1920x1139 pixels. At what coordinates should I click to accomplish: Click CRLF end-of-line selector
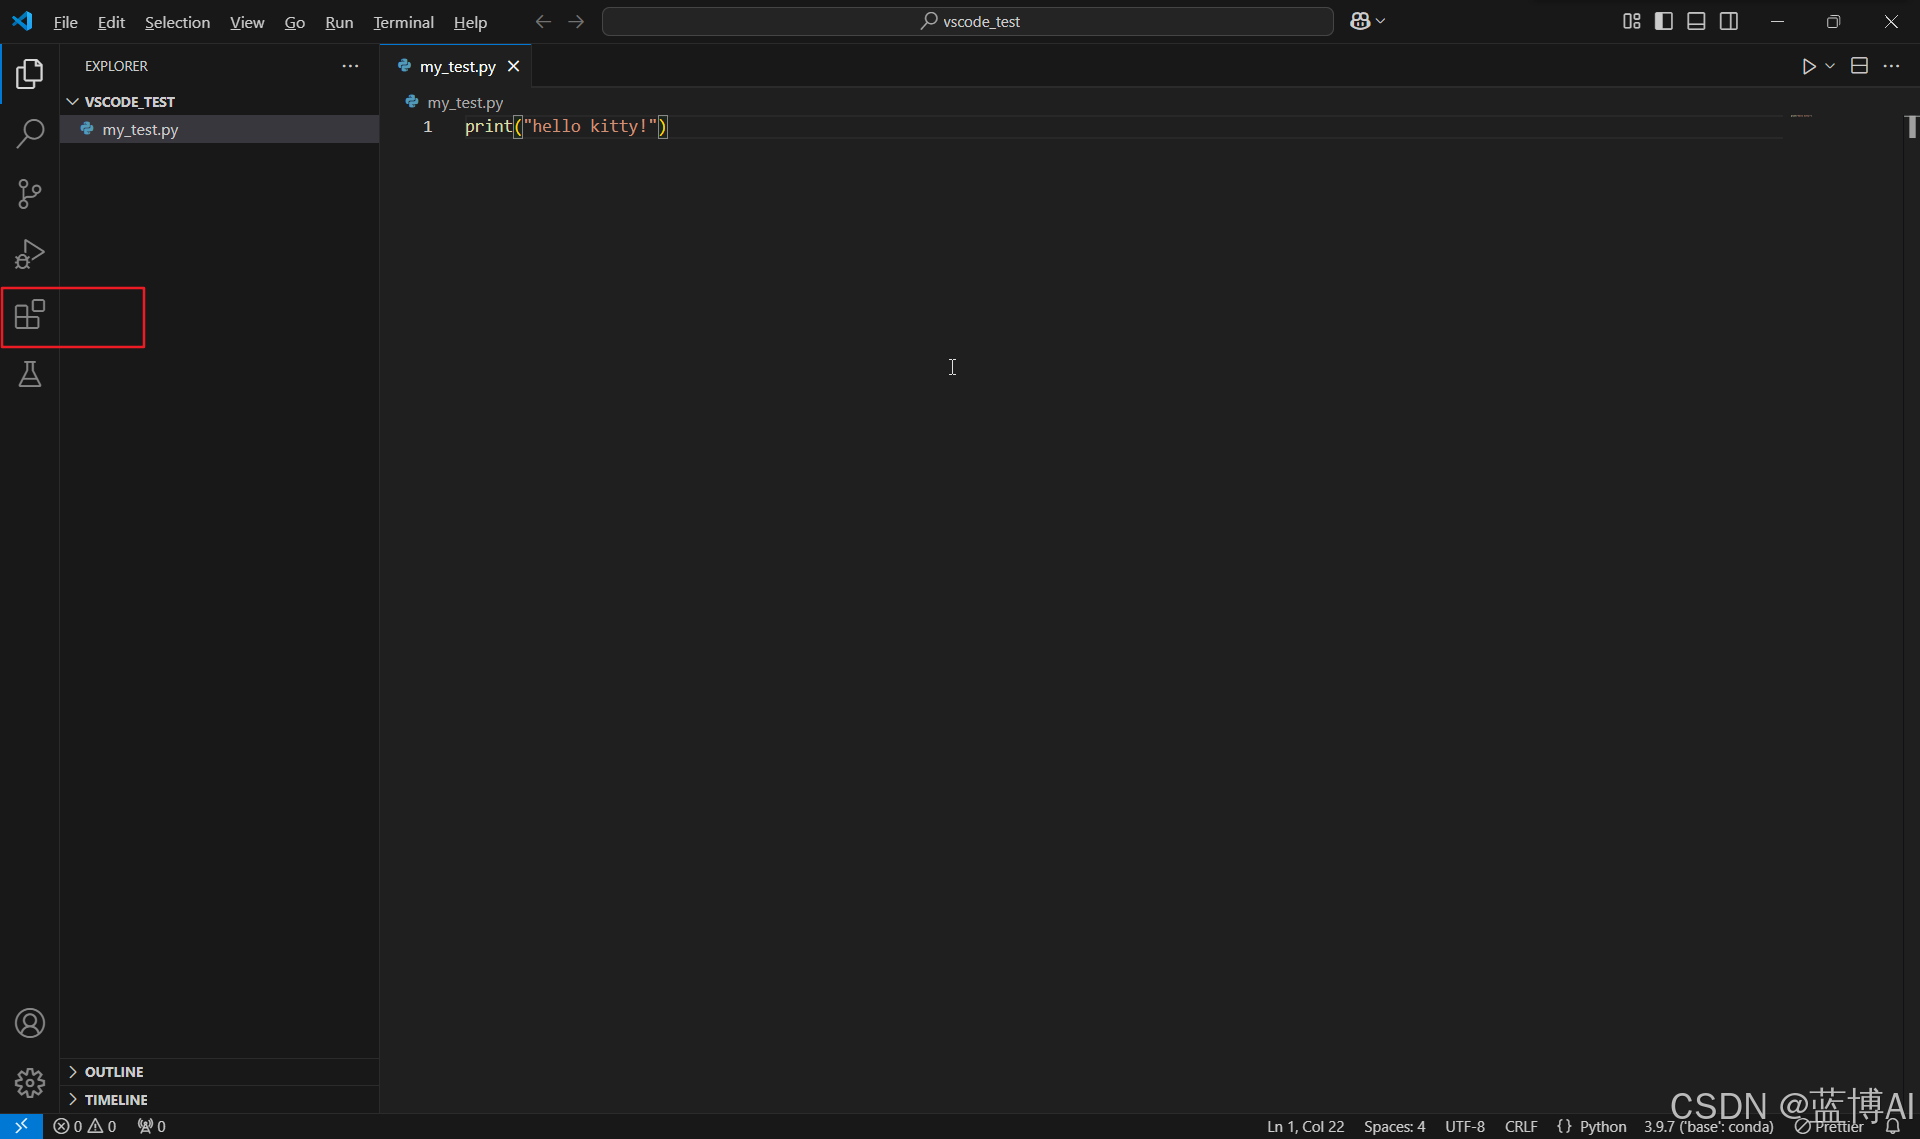(x=1520, y=1126)
